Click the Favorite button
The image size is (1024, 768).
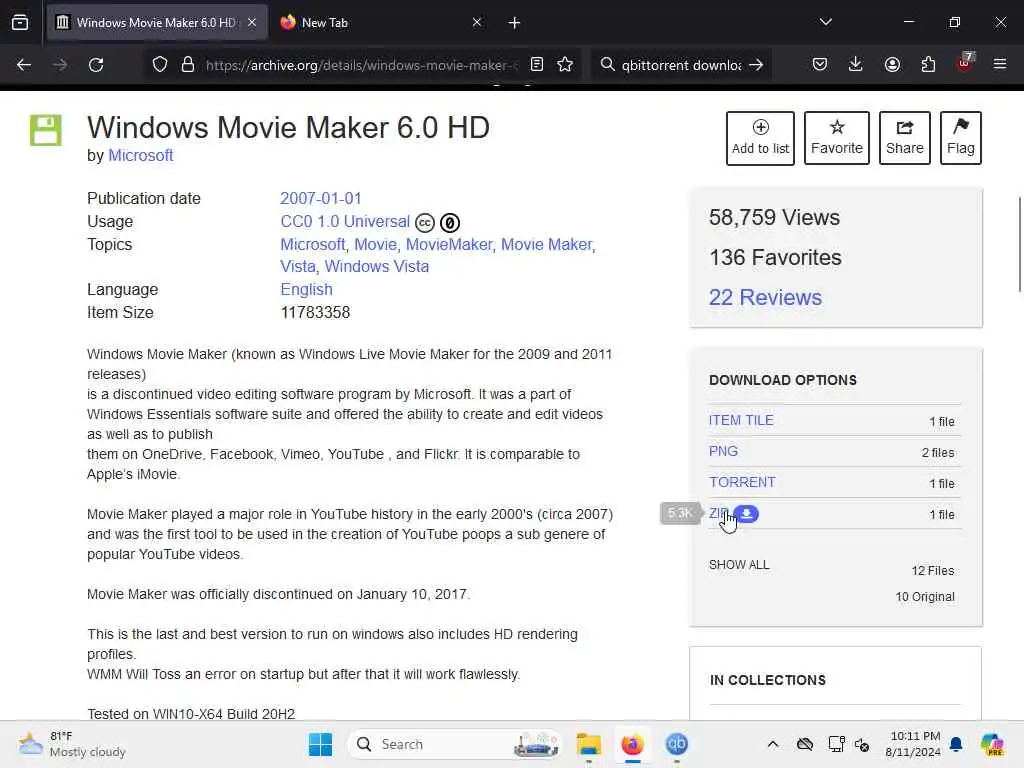click(x=837, y=138)
